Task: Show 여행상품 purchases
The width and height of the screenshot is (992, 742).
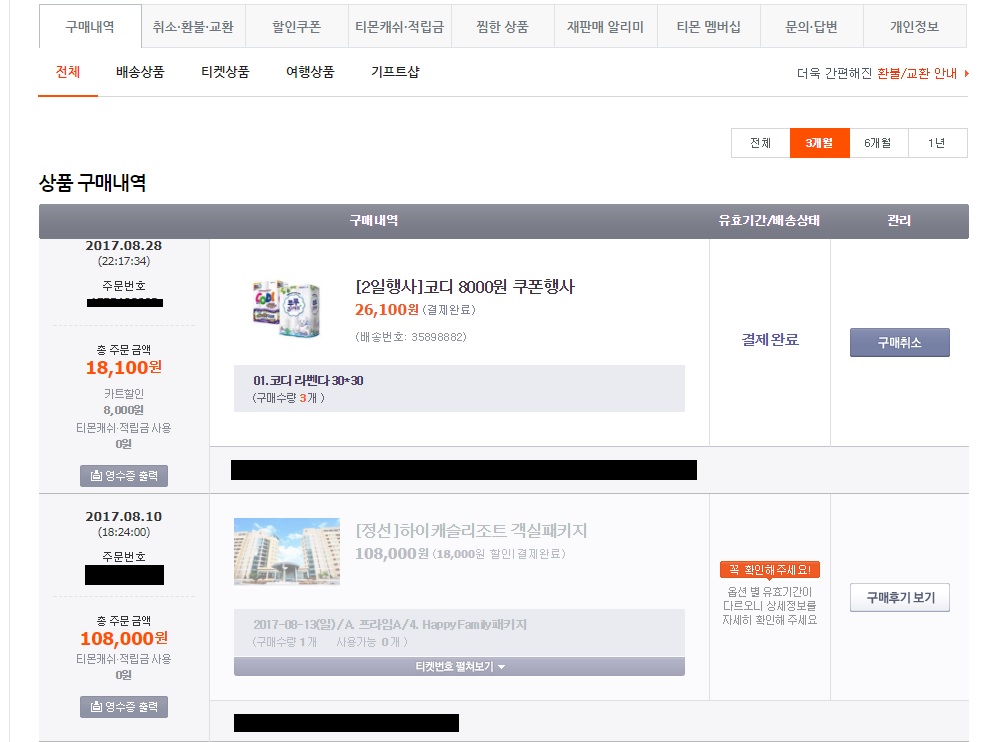Action: pyautogui.click(x=310, y=72)
